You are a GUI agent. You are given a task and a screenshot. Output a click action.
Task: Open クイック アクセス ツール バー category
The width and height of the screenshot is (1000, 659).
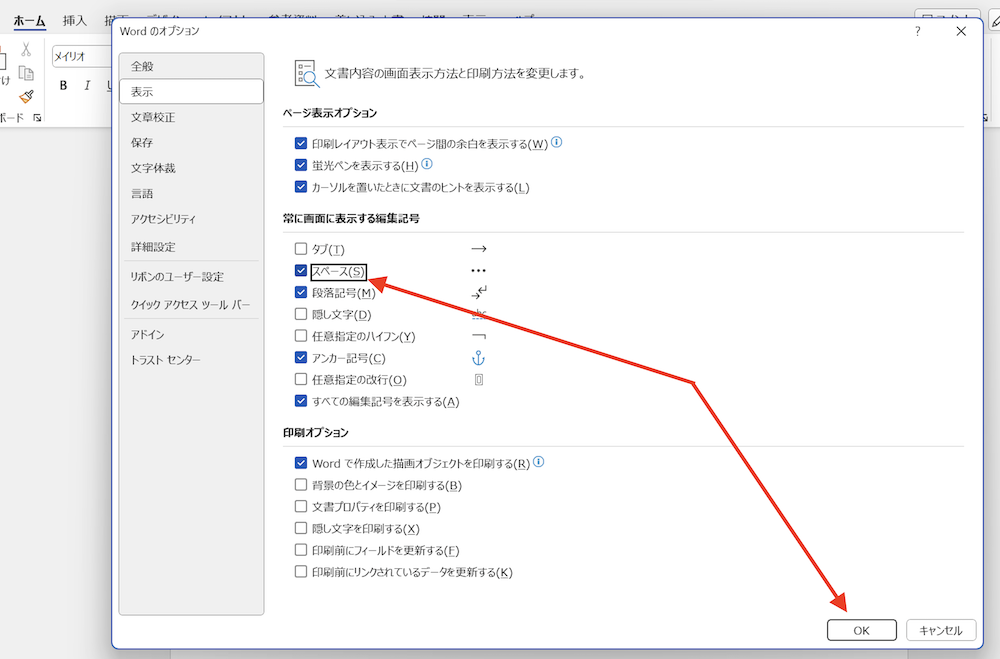point(191,305)
